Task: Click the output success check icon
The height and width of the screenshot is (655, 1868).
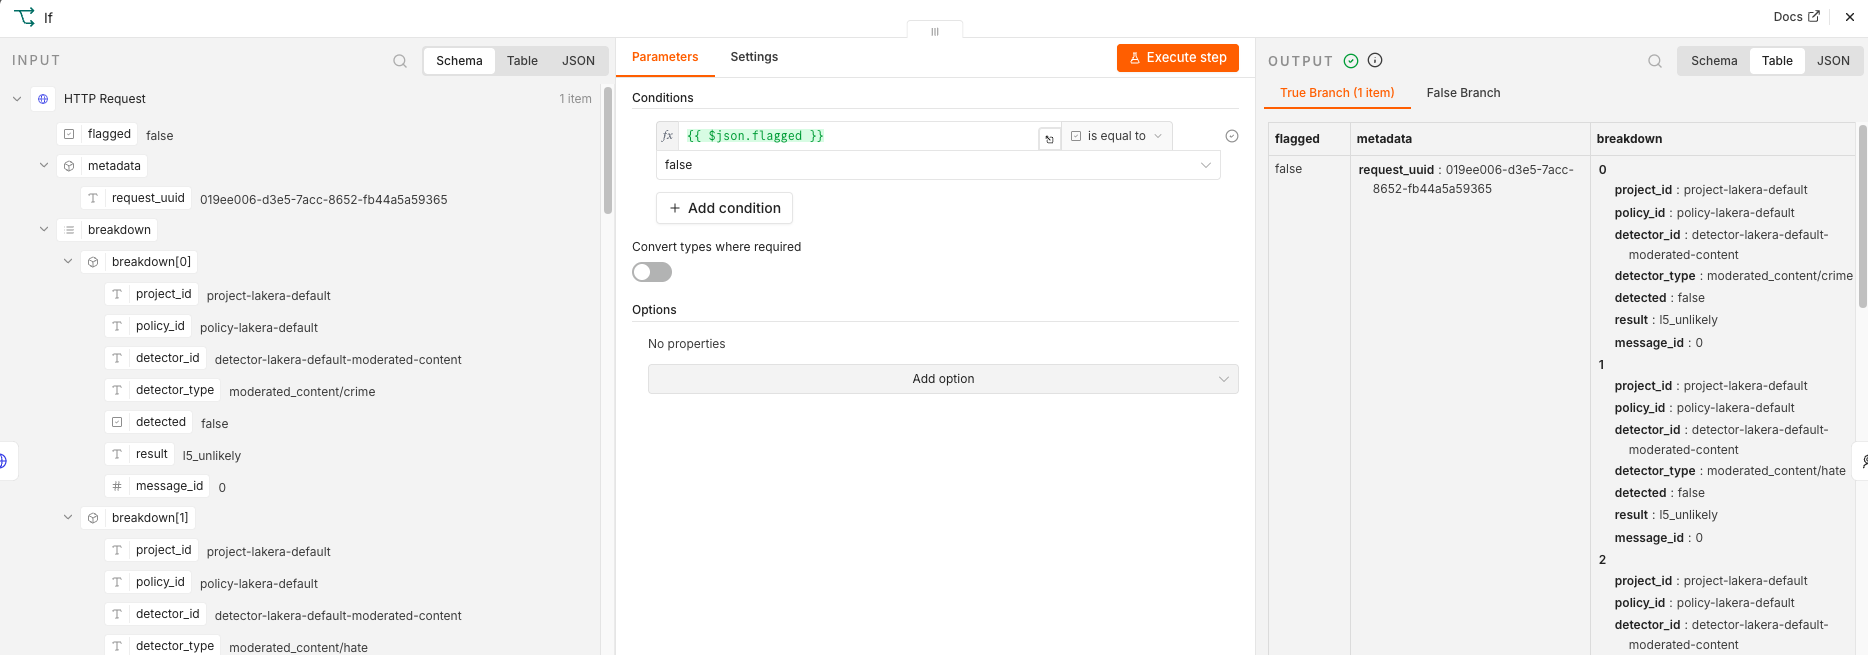Action: pos(1351,61)
